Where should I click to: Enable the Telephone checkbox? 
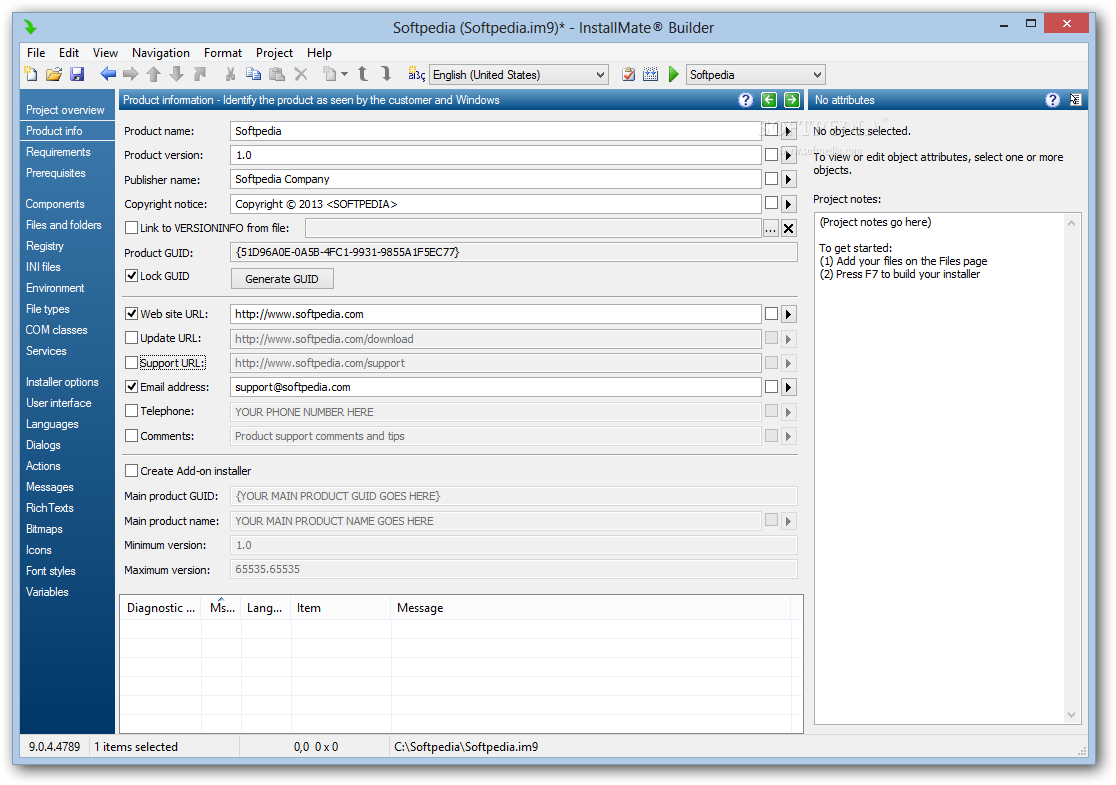tap(131, 411)
